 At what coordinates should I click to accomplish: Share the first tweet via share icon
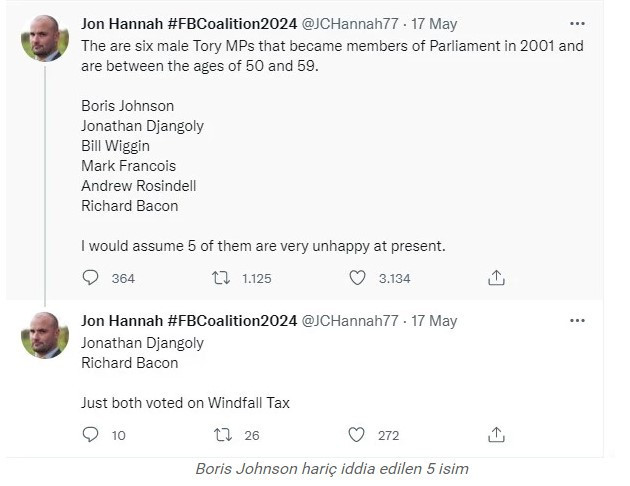(496, 278)
